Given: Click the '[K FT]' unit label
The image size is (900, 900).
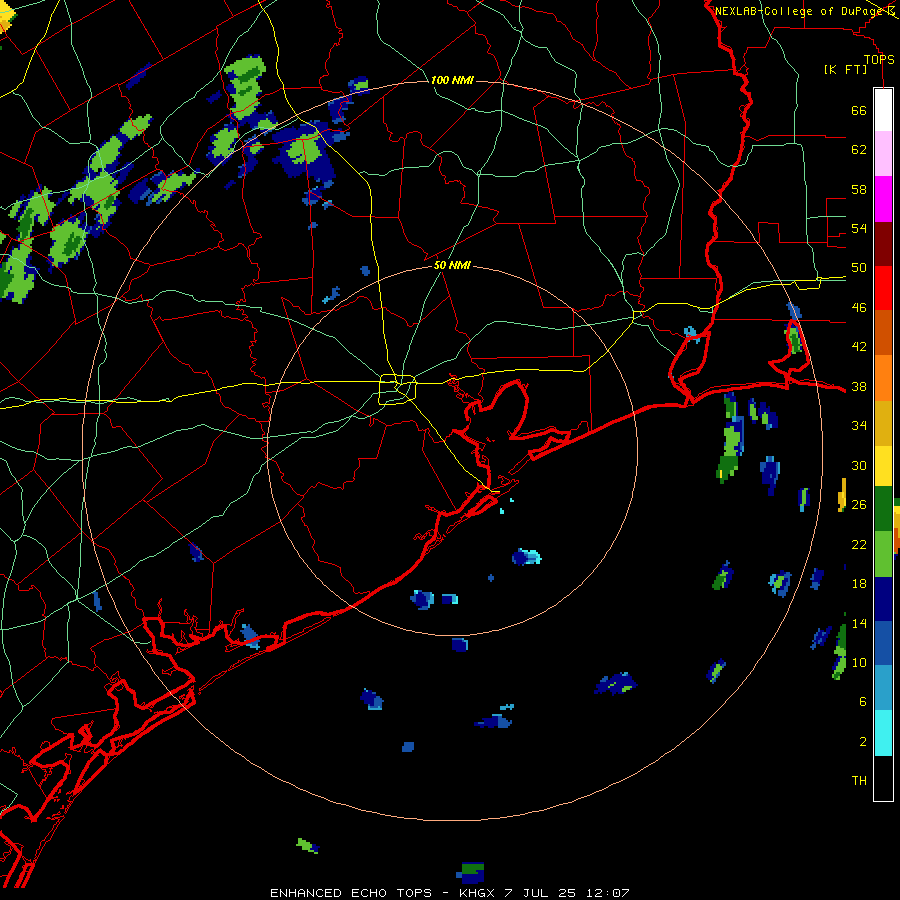Looking at the screenshot, I should pos(845,69).
